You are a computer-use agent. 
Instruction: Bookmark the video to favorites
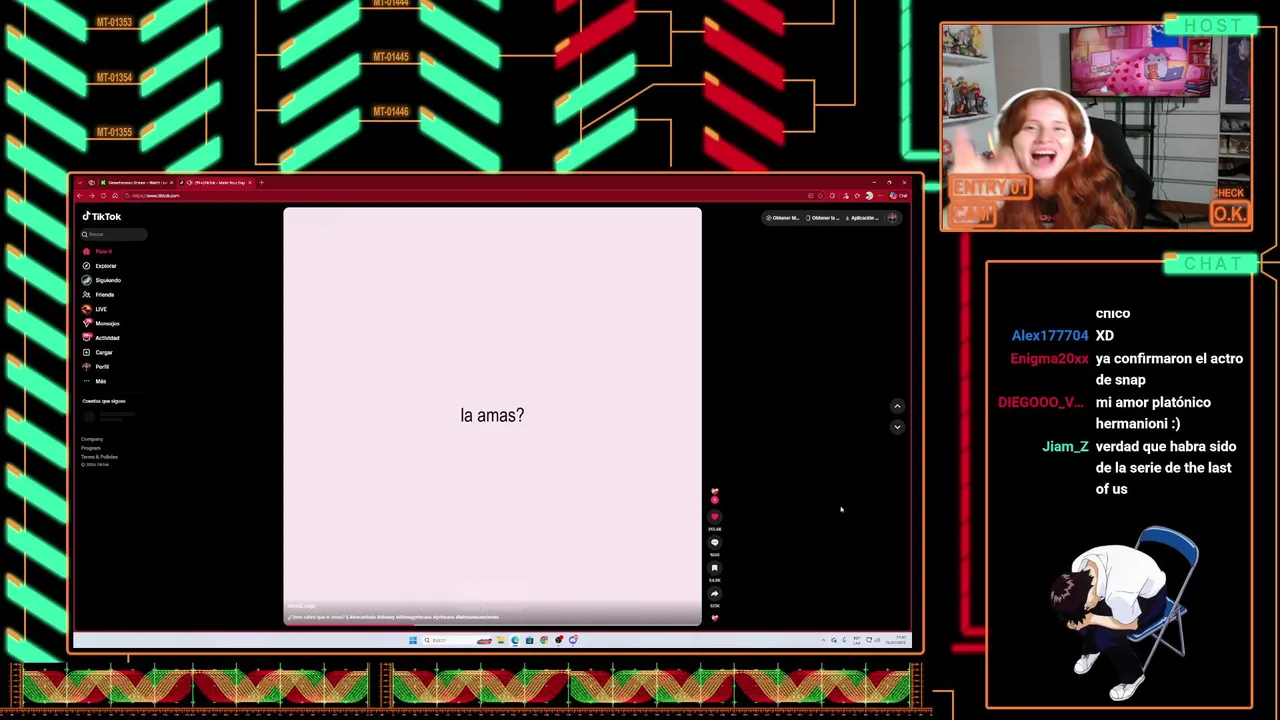tap(714, 568)
